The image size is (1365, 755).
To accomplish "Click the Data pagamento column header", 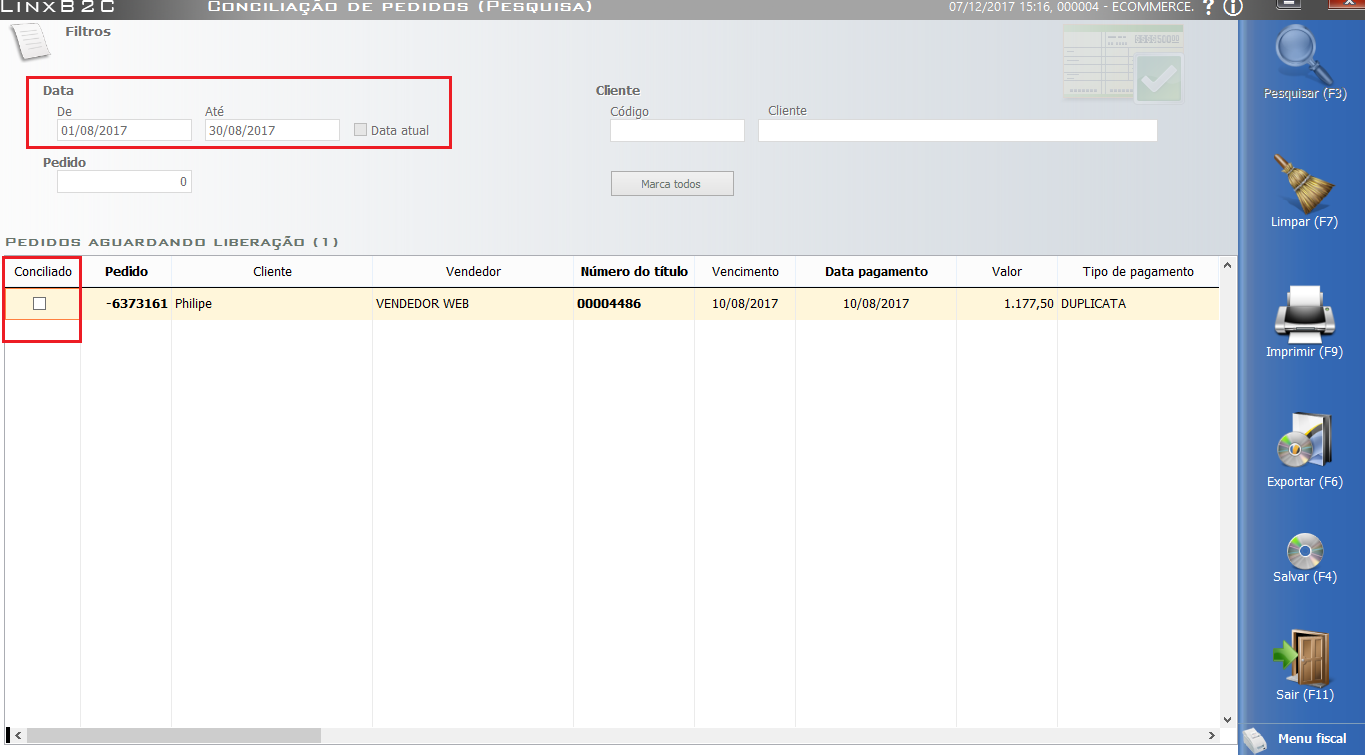I will [876, 272].
